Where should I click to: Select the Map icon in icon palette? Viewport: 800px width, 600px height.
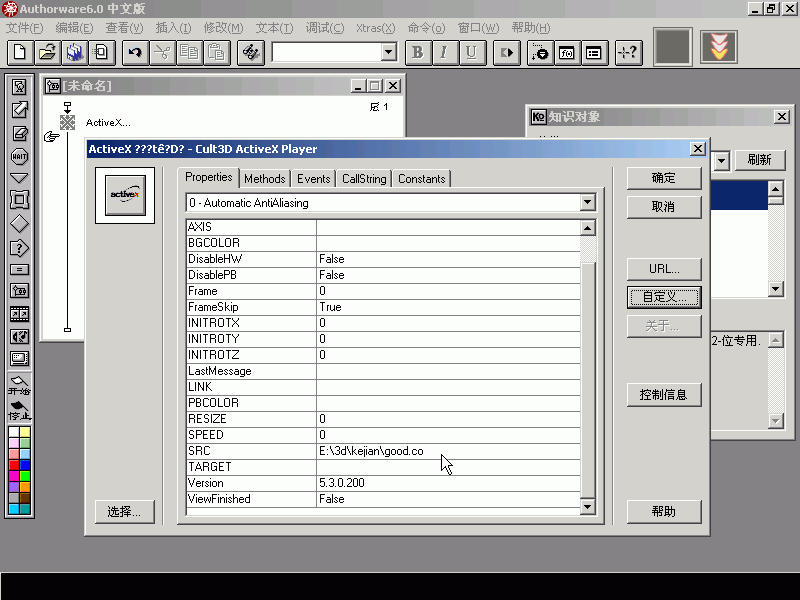click(x=19, y=291)
